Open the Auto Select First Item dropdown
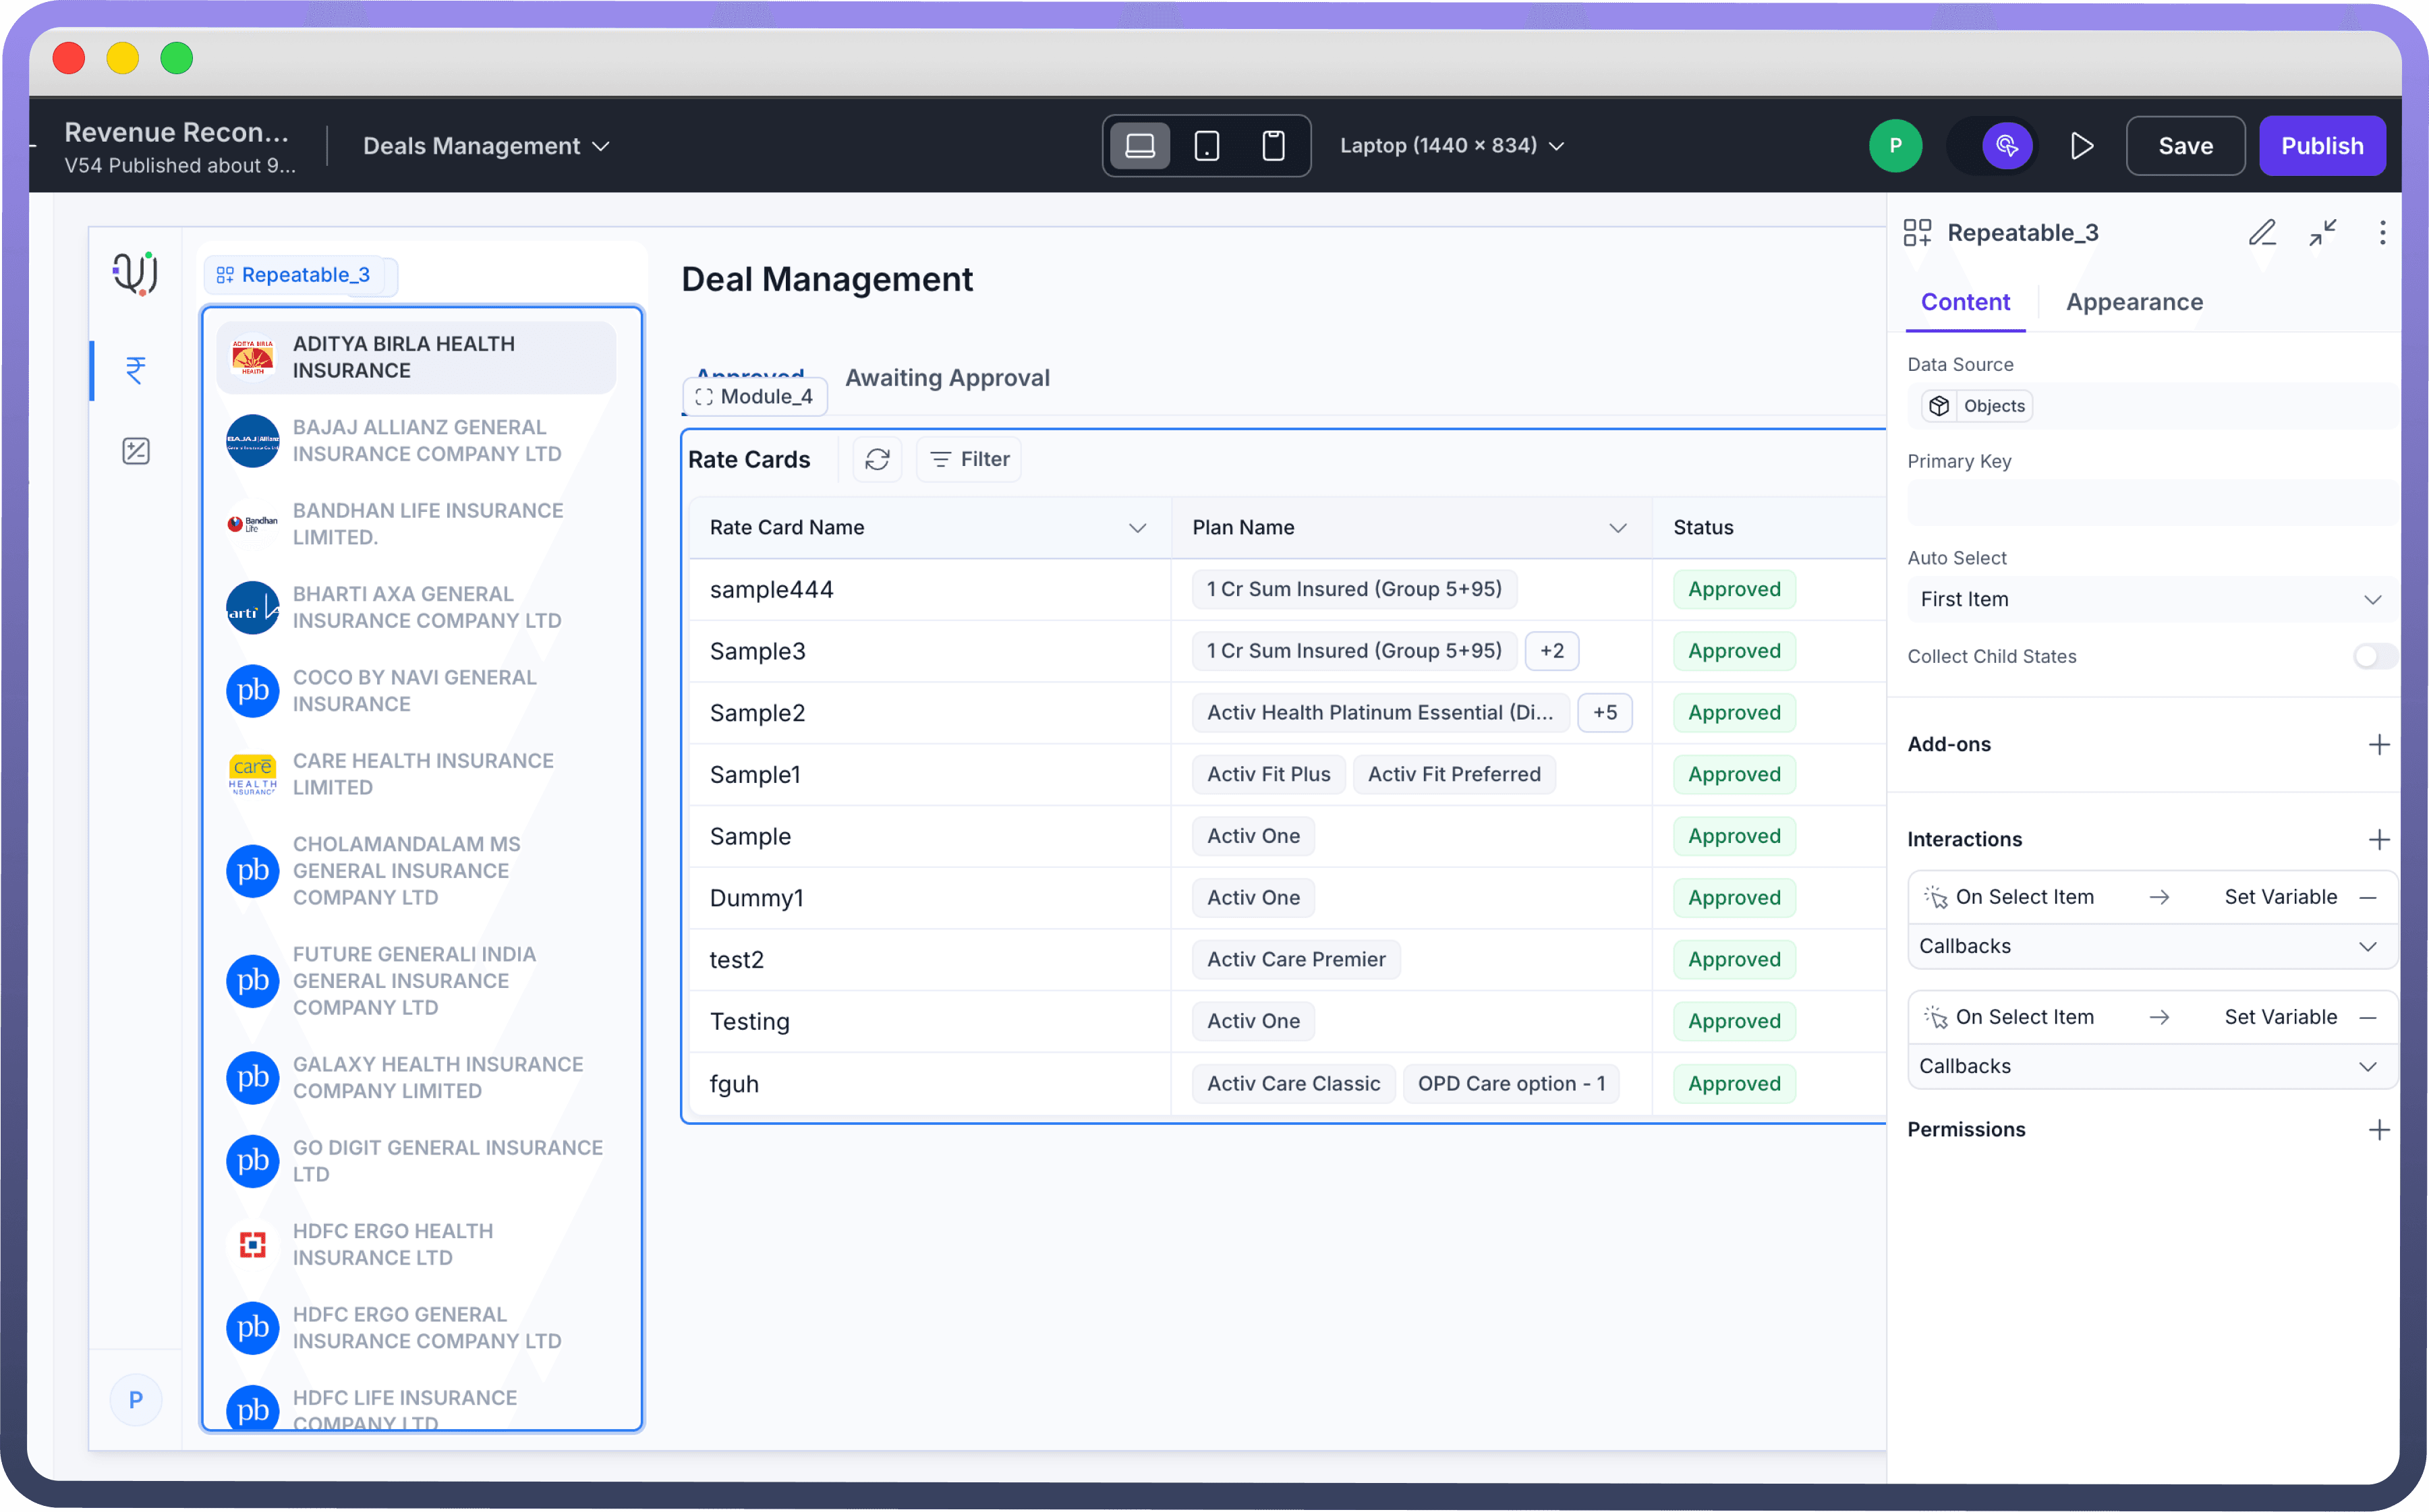Image resolution: width=2429 pixels, height=1512 pixels. pyautogui.click(x=2150, y=599)
